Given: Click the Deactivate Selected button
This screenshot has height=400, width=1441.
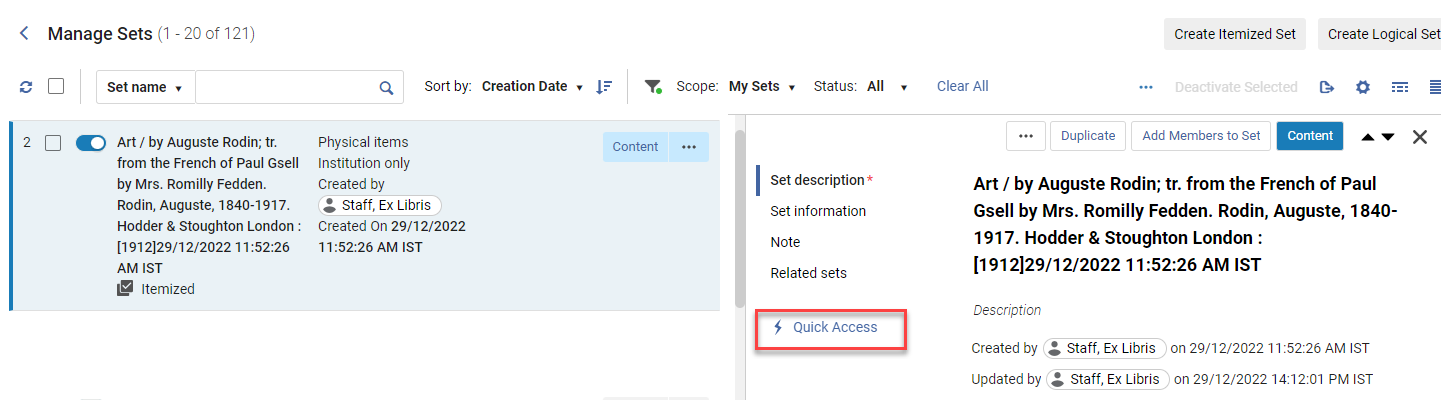Looking at the screenshot, I should (1236, 87).
